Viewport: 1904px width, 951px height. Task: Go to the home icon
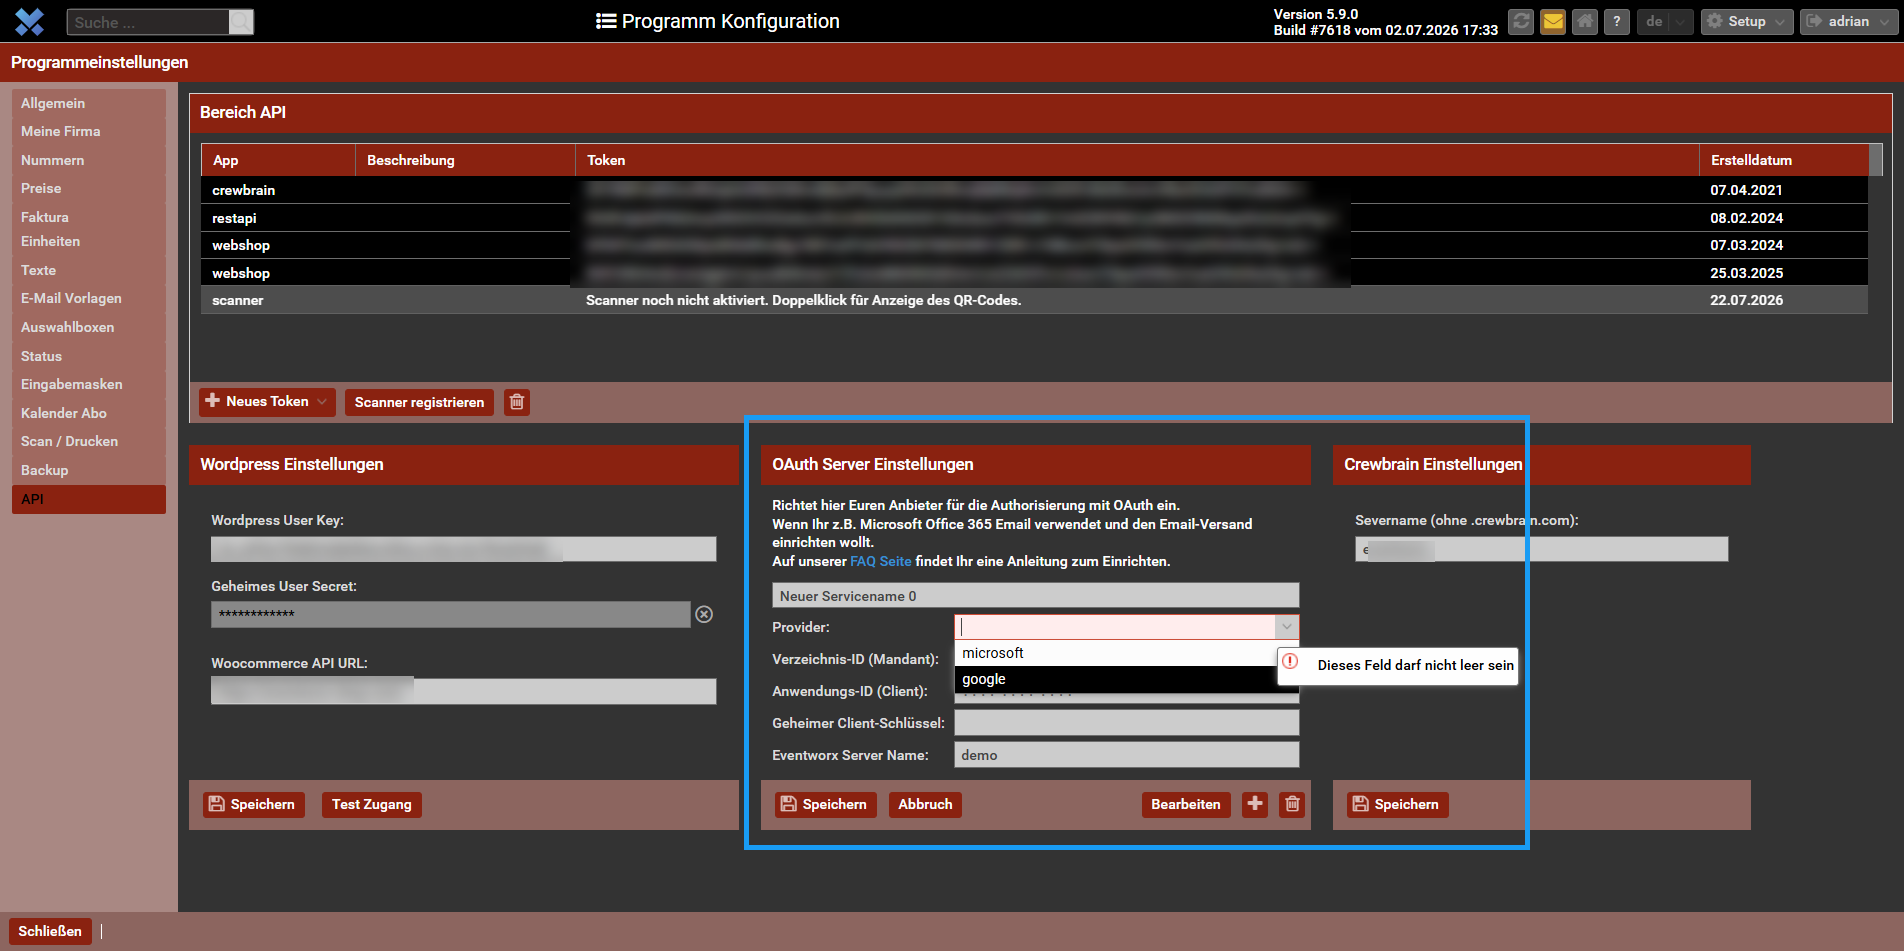coord(1585,21)
